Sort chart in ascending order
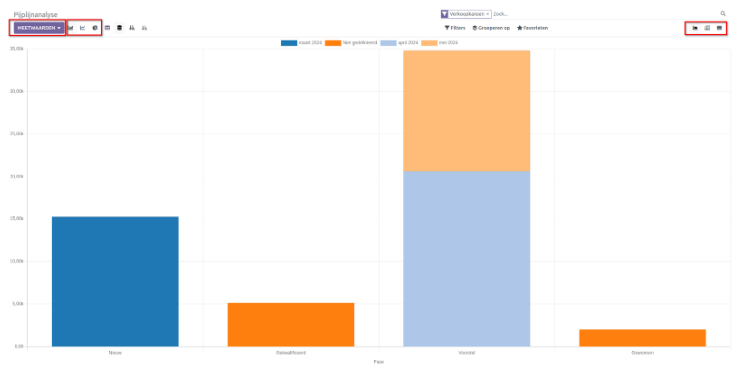This screenshot has height=375, width=751. [x=144, y=28]
